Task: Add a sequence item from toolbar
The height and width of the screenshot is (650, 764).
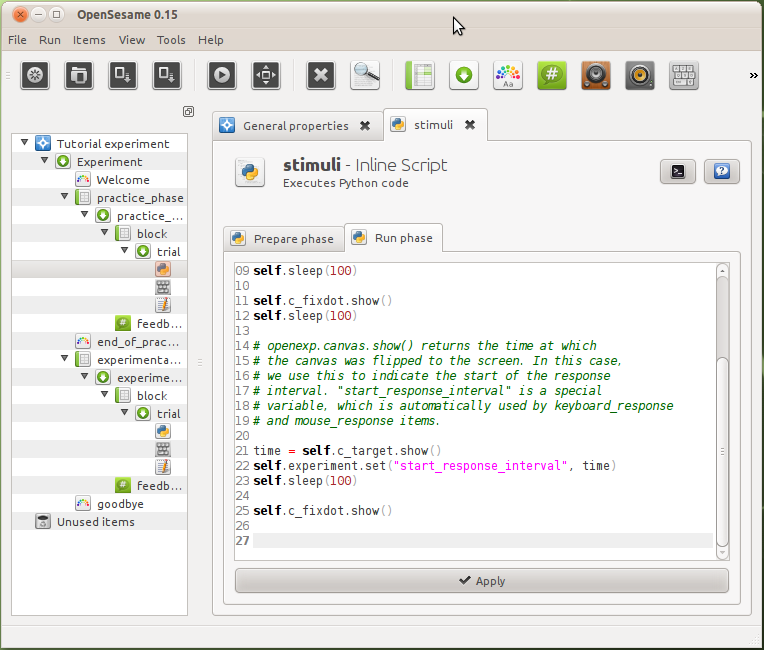Action: pos(464,75)
